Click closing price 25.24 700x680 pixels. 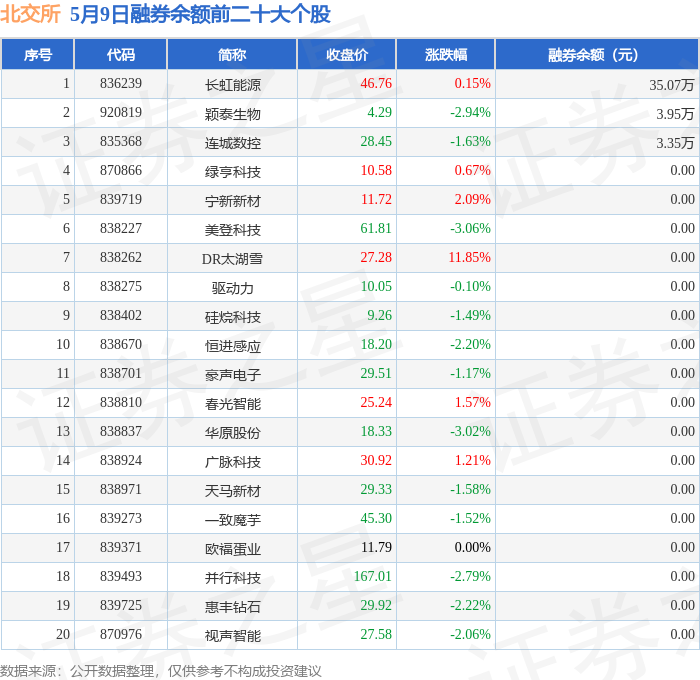point(376,403)
